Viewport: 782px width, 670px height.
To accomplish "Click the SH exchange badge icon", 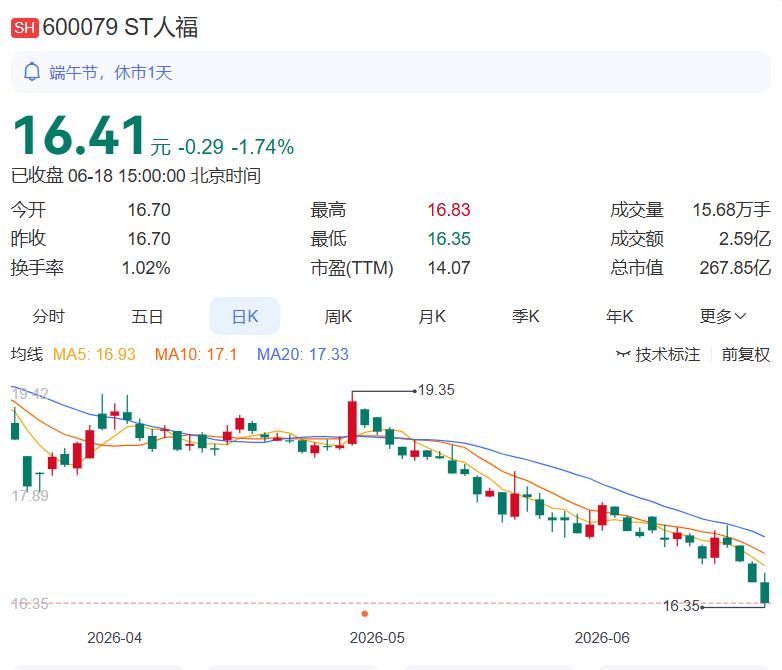I will [x=24, y=28].
